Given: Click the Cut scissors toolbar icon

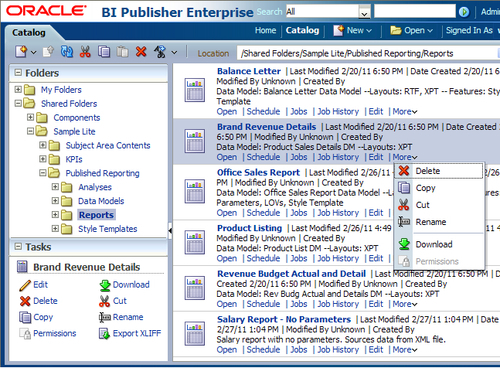Looking at the screenshot, I should click(85, 52).
